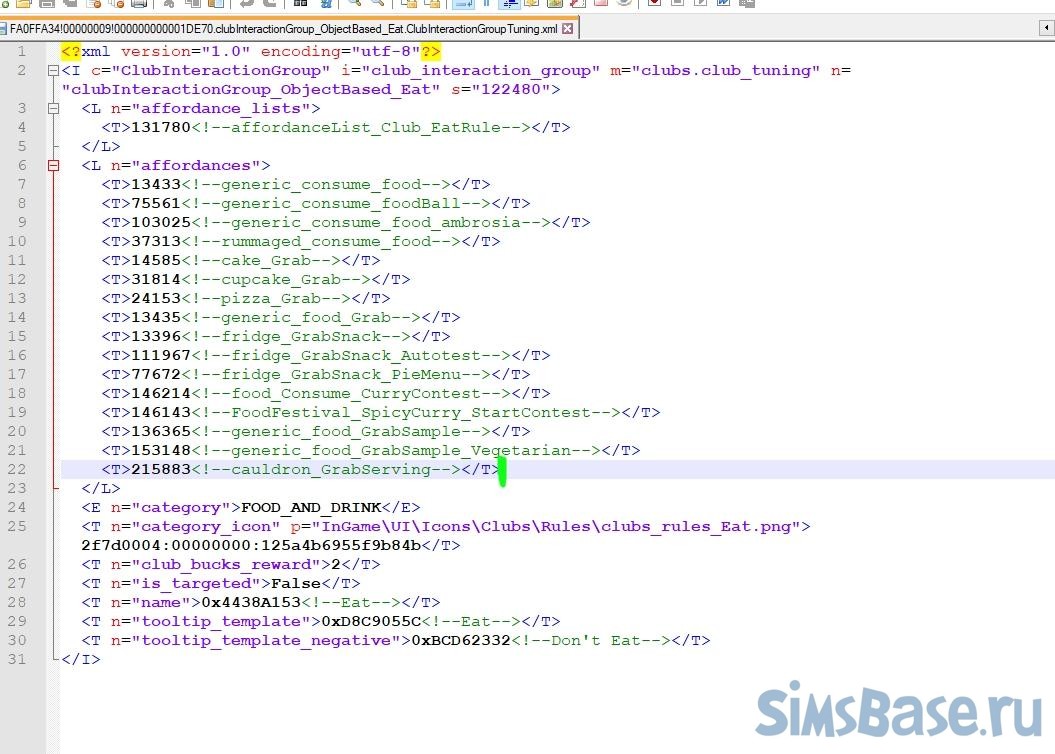1055x754 pixels.
Task: Click the Print icon in the toolbar
Action: click(139, 4)
